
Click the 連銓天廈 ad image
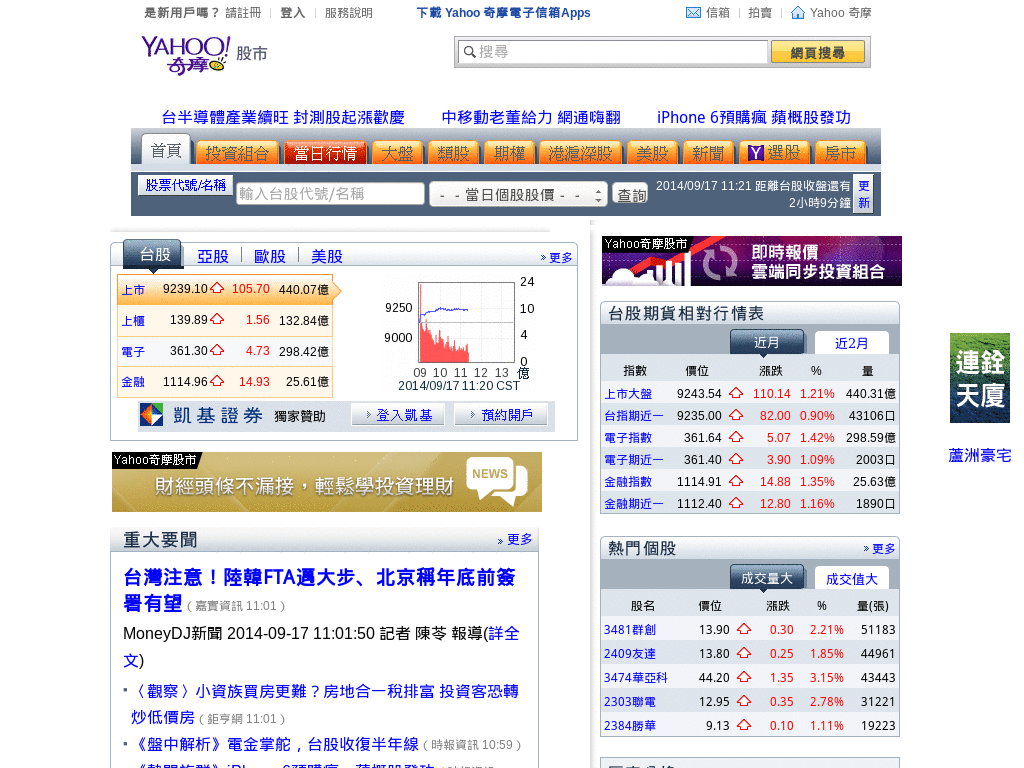pos(980,377)
